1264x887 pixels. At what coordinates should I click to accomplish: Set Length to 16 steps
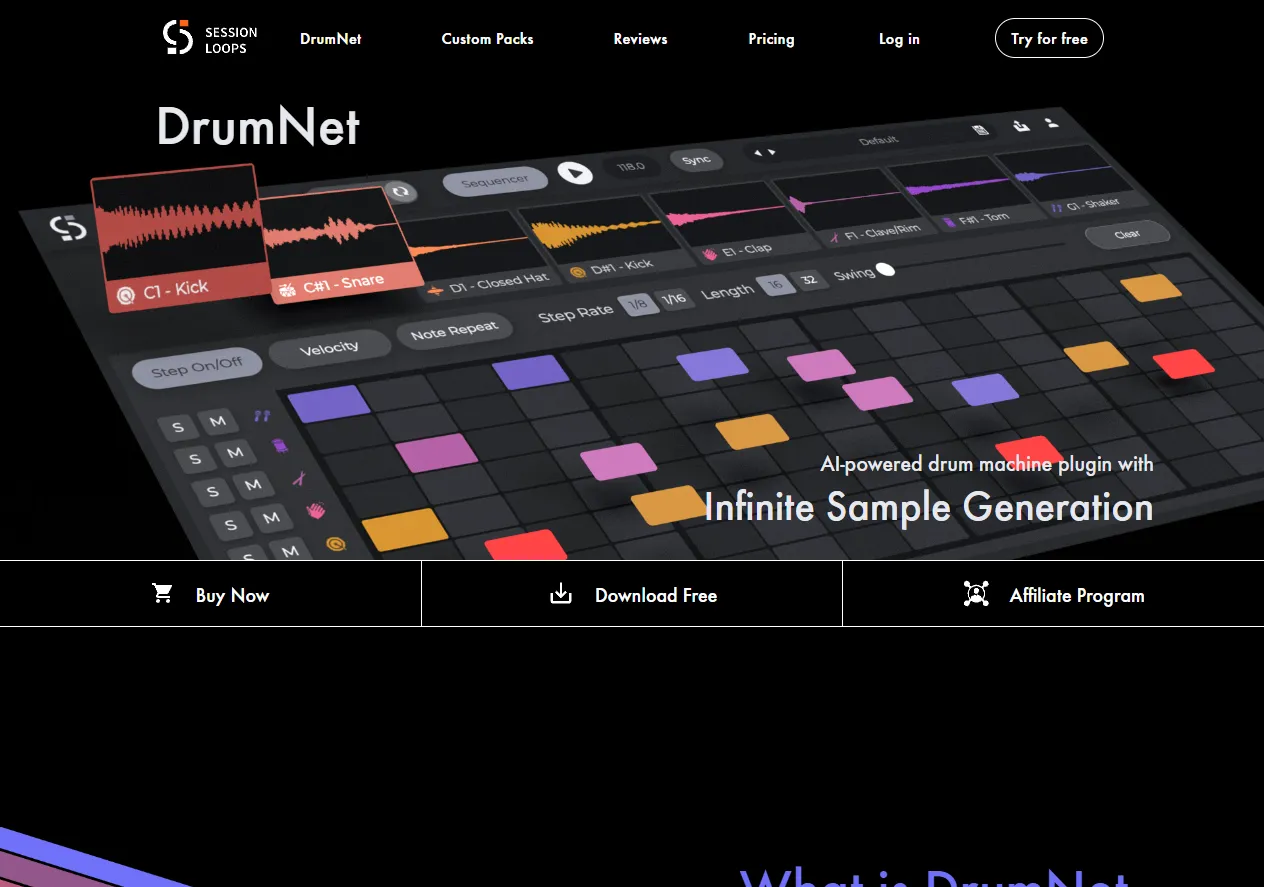(x=774, y=285)
